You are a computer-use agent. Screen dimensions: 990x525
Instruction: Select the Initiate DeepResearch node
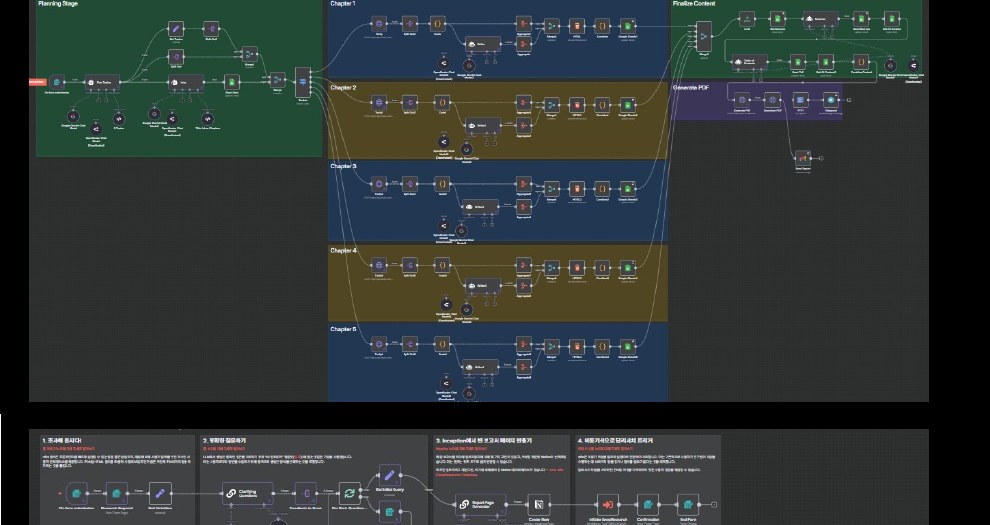pos(608,505)
